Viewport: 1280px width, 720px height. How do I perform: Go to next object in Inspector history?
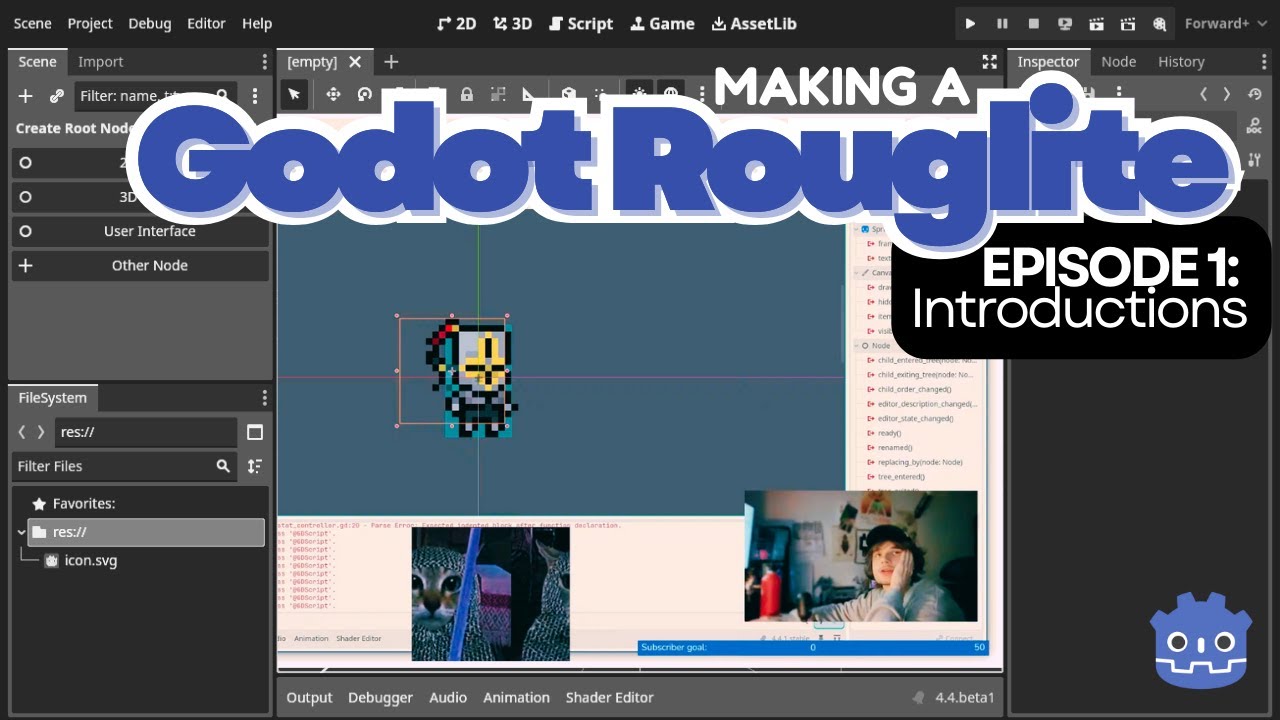pyautogui.click(x=1226, y=94)
